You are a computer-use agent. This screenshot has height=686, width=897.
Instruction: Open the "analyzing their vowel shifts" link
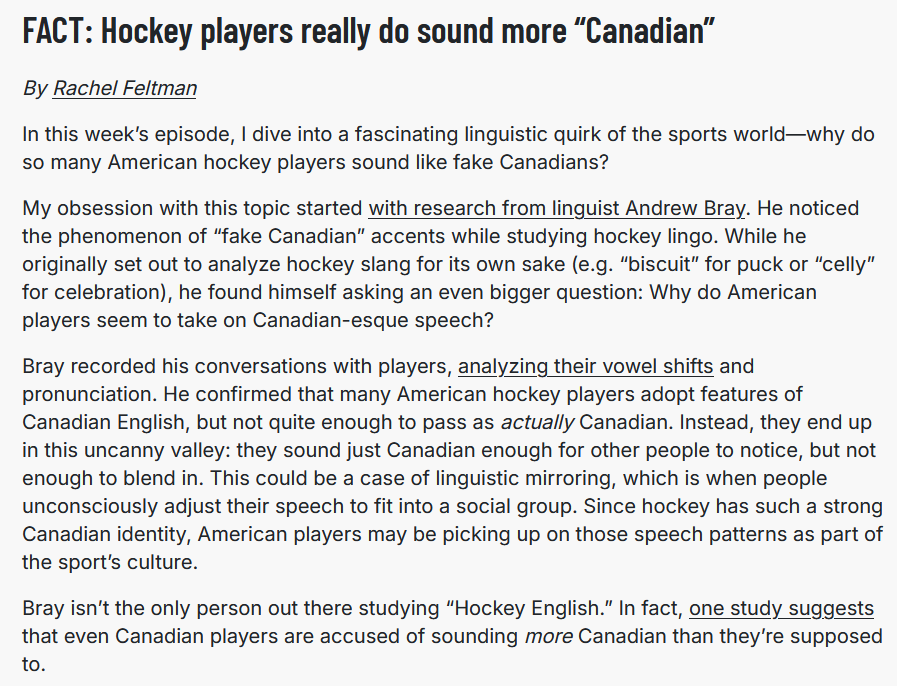(585, 366)
